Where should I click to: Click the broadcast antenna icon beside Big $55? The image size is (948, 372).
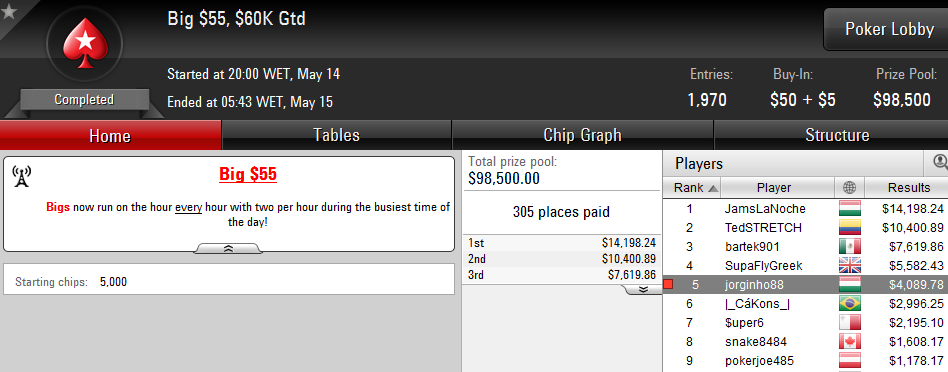pos(21,177)
